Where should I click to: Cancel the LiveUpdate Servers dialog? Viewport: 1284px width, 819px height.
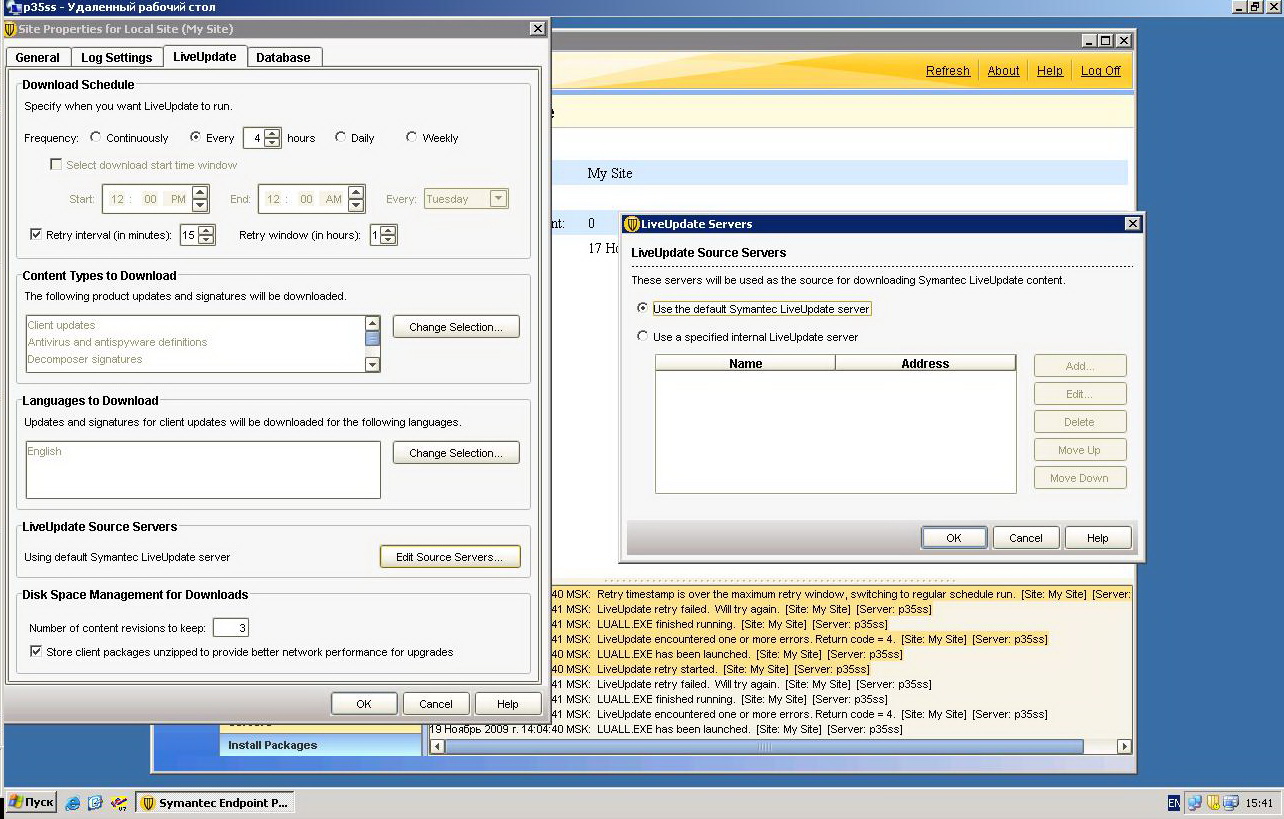tap(1026, 538)
